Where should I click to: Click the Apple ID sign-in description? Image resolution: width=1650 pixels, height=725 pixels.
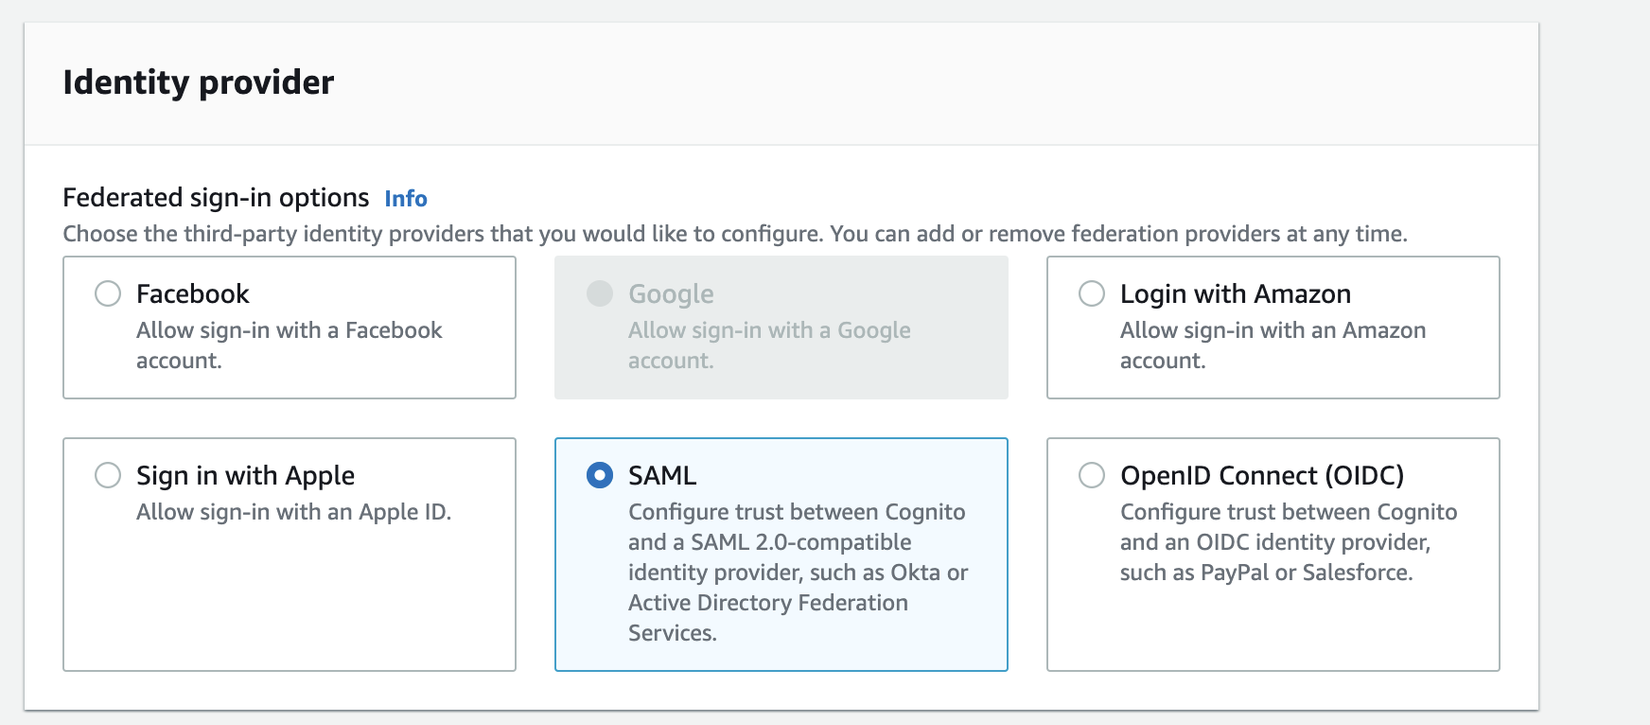click(x=293, y=512)
